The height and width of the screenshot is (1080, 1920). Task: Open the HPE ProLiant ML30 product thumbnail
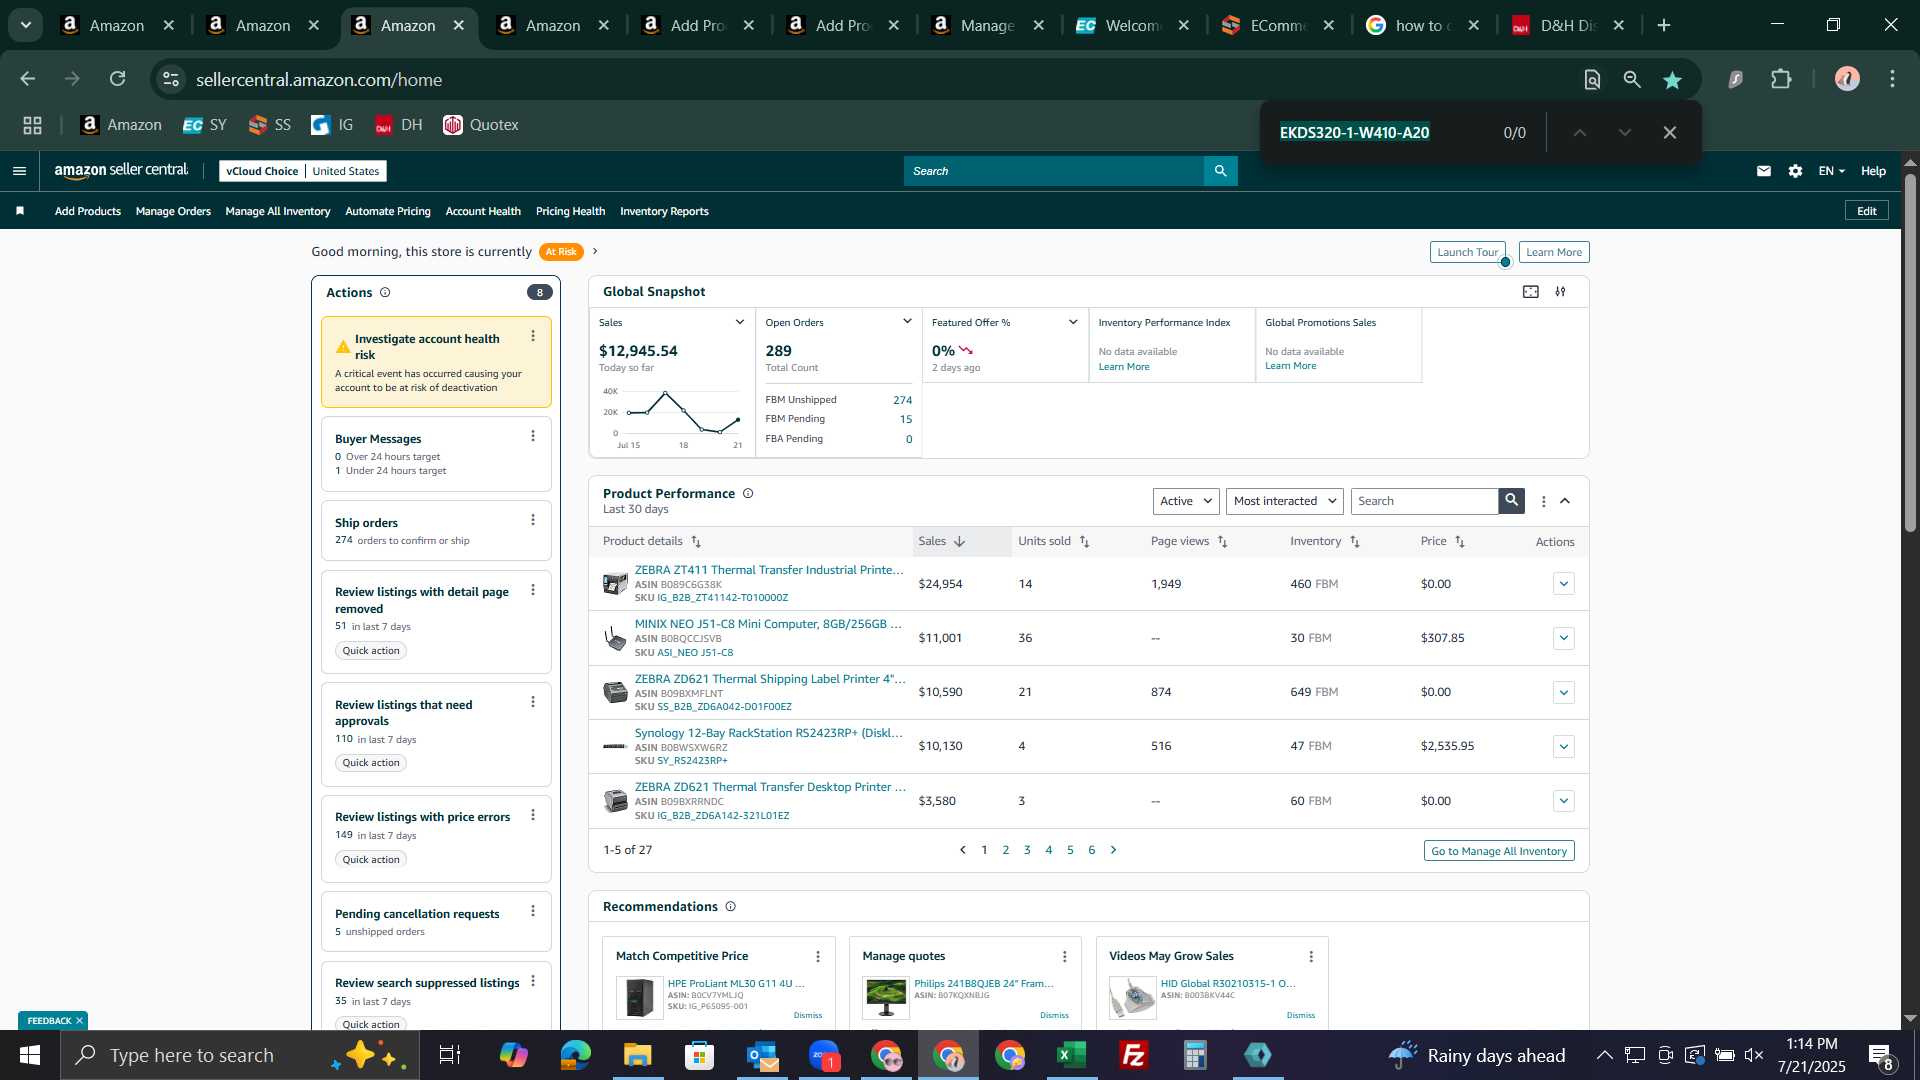(639, 997)
